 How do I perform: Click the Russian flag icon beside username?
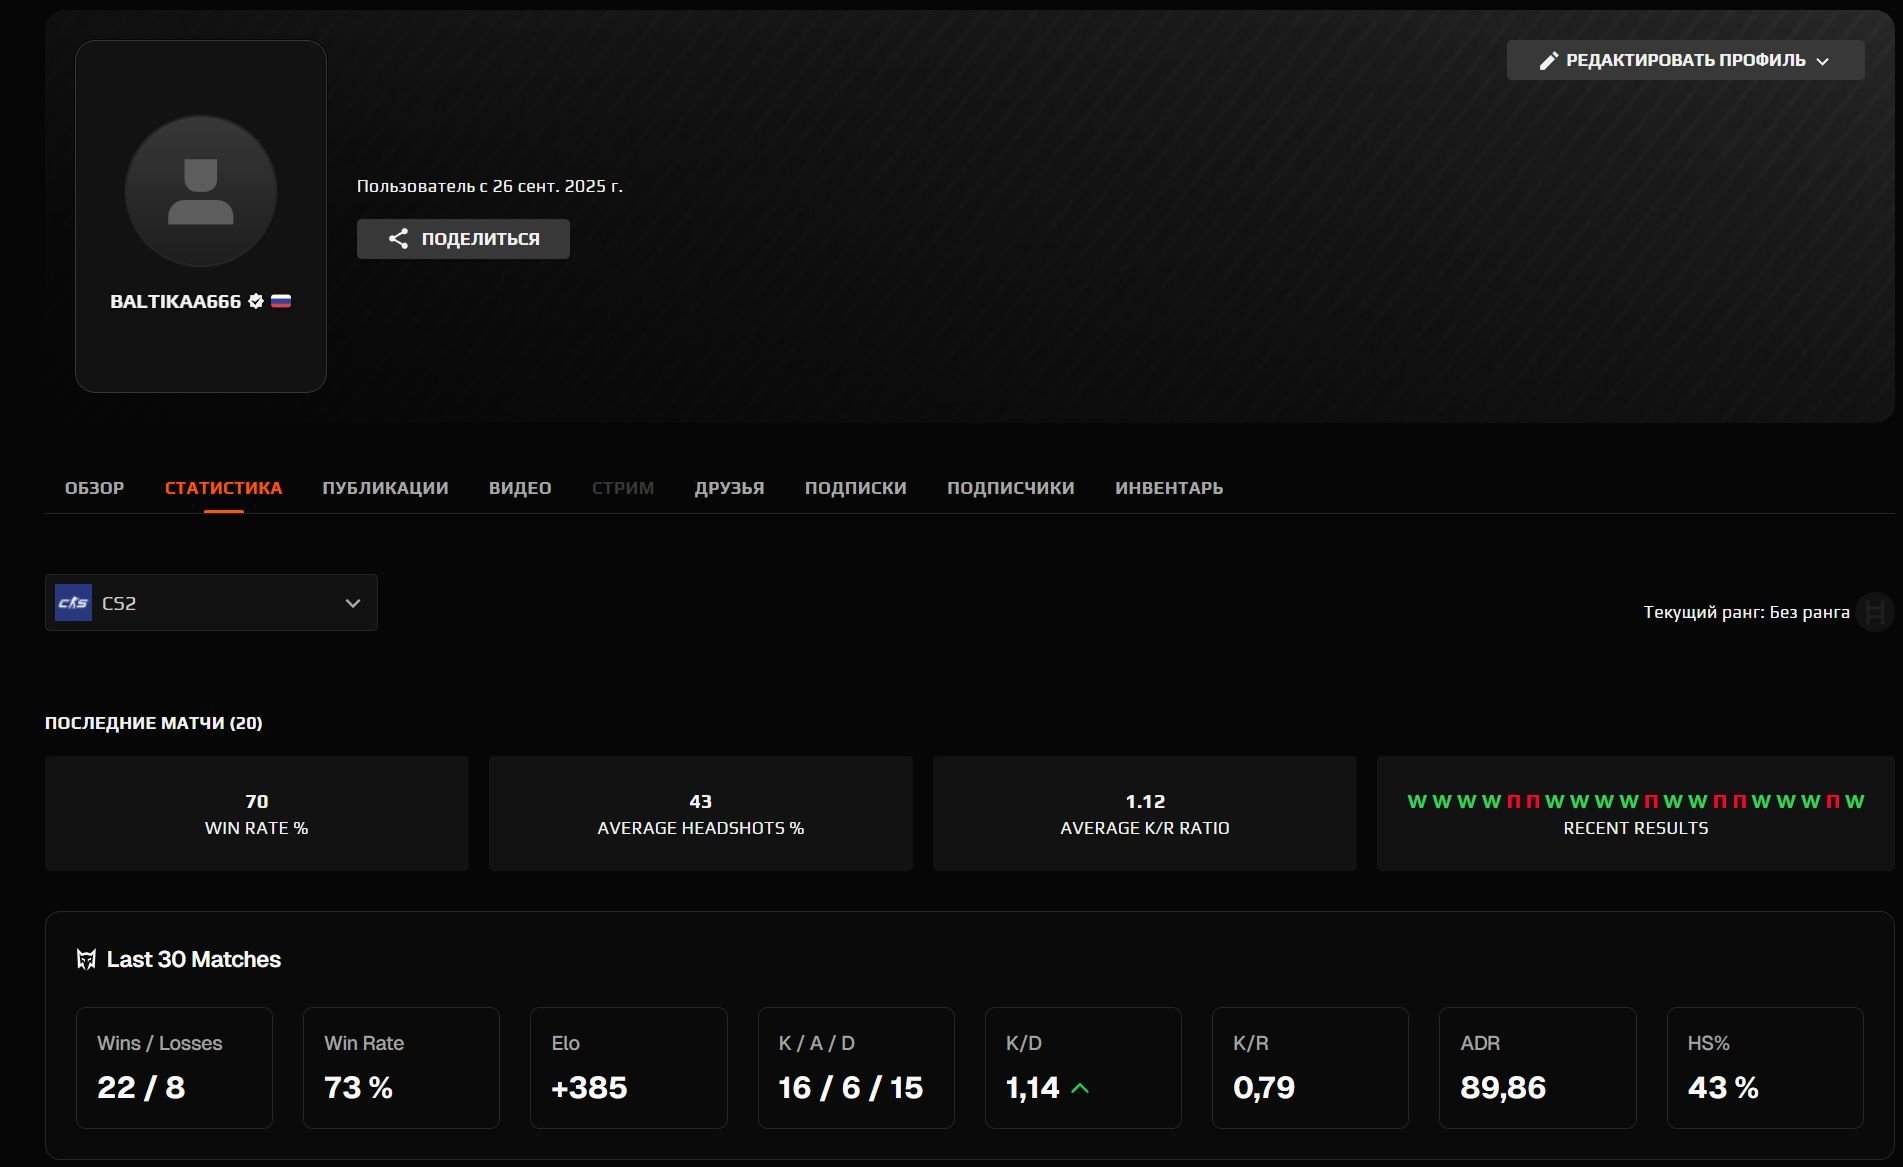[x=281, y=301]
